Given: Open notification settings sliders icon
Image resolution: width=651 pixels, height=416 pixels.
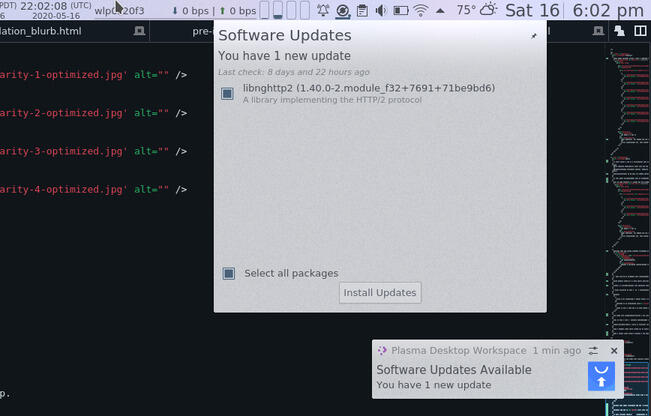Looking at the screenshot, I should 593,351.
